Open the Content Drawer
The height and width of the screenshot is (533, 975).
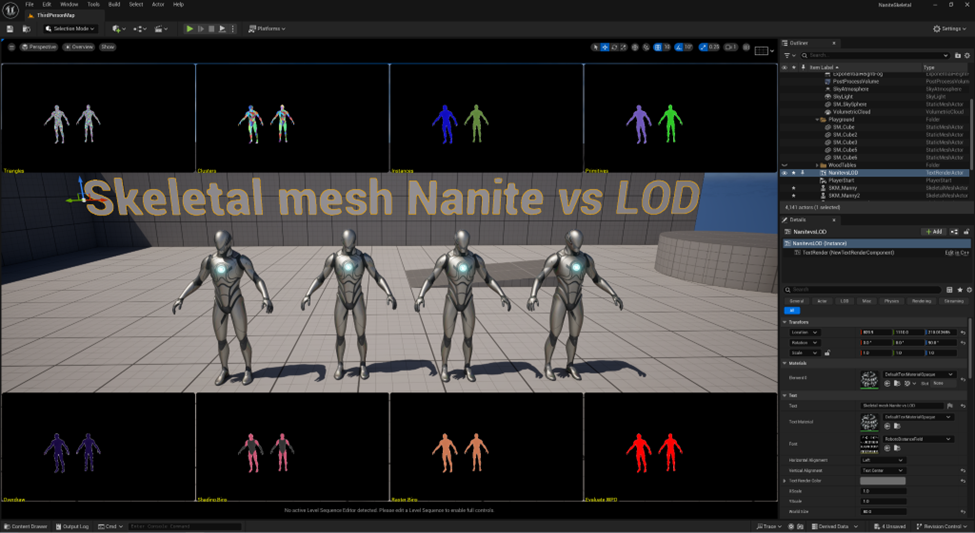click(x=25, y=526)
